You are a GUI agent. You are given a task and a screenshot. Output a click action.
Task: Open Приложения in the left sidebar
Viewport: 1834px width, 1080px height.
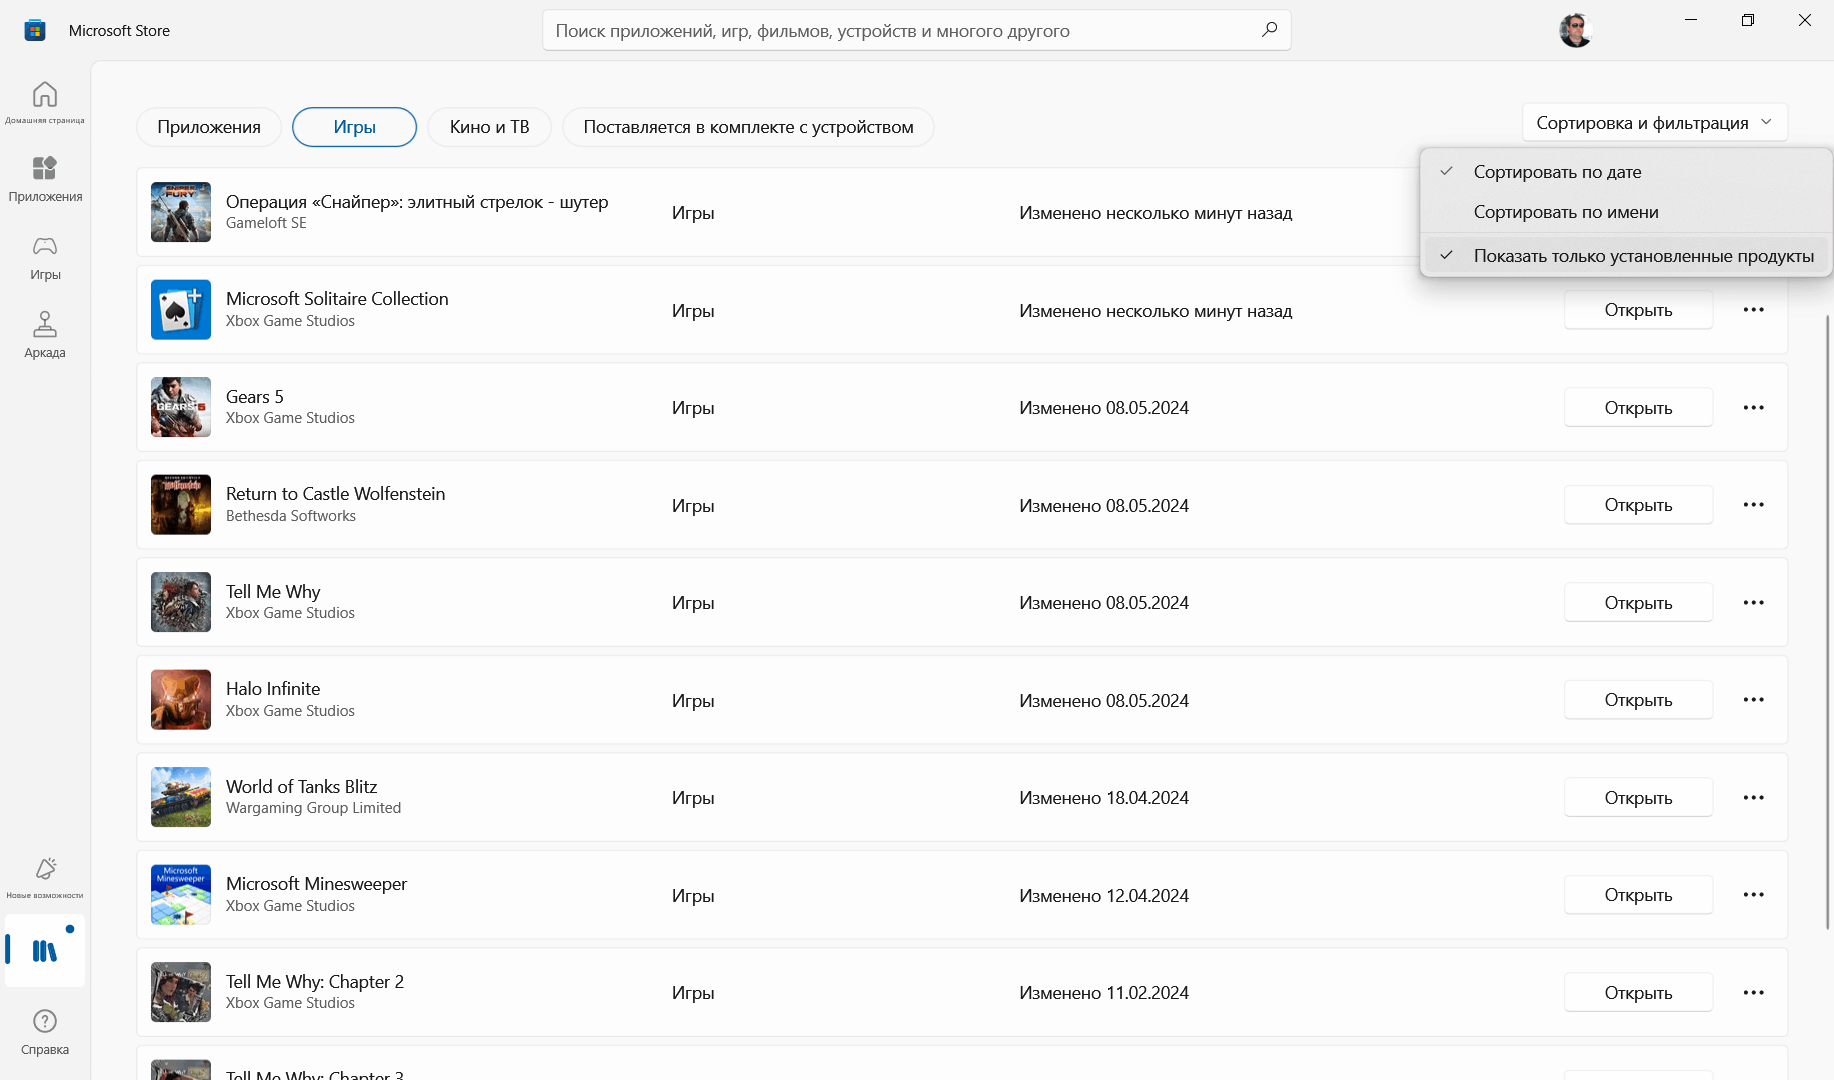(45, 179)
